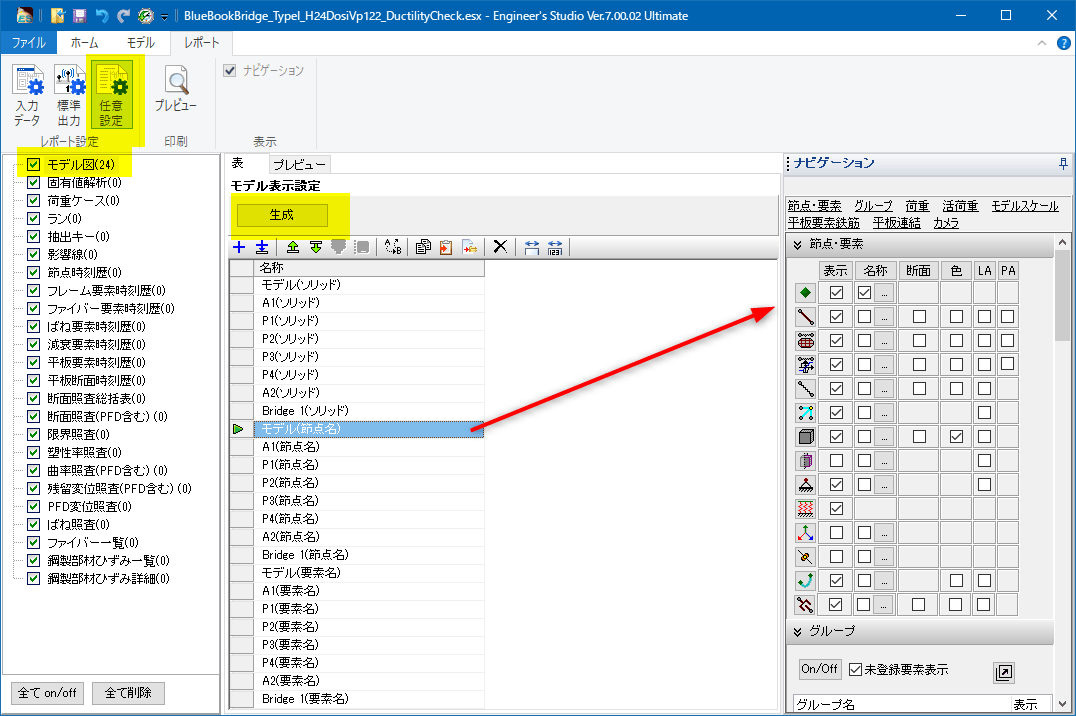
Task: Jump to the 平板要素鉄筋 navigation link
Action: coord(823,223)
